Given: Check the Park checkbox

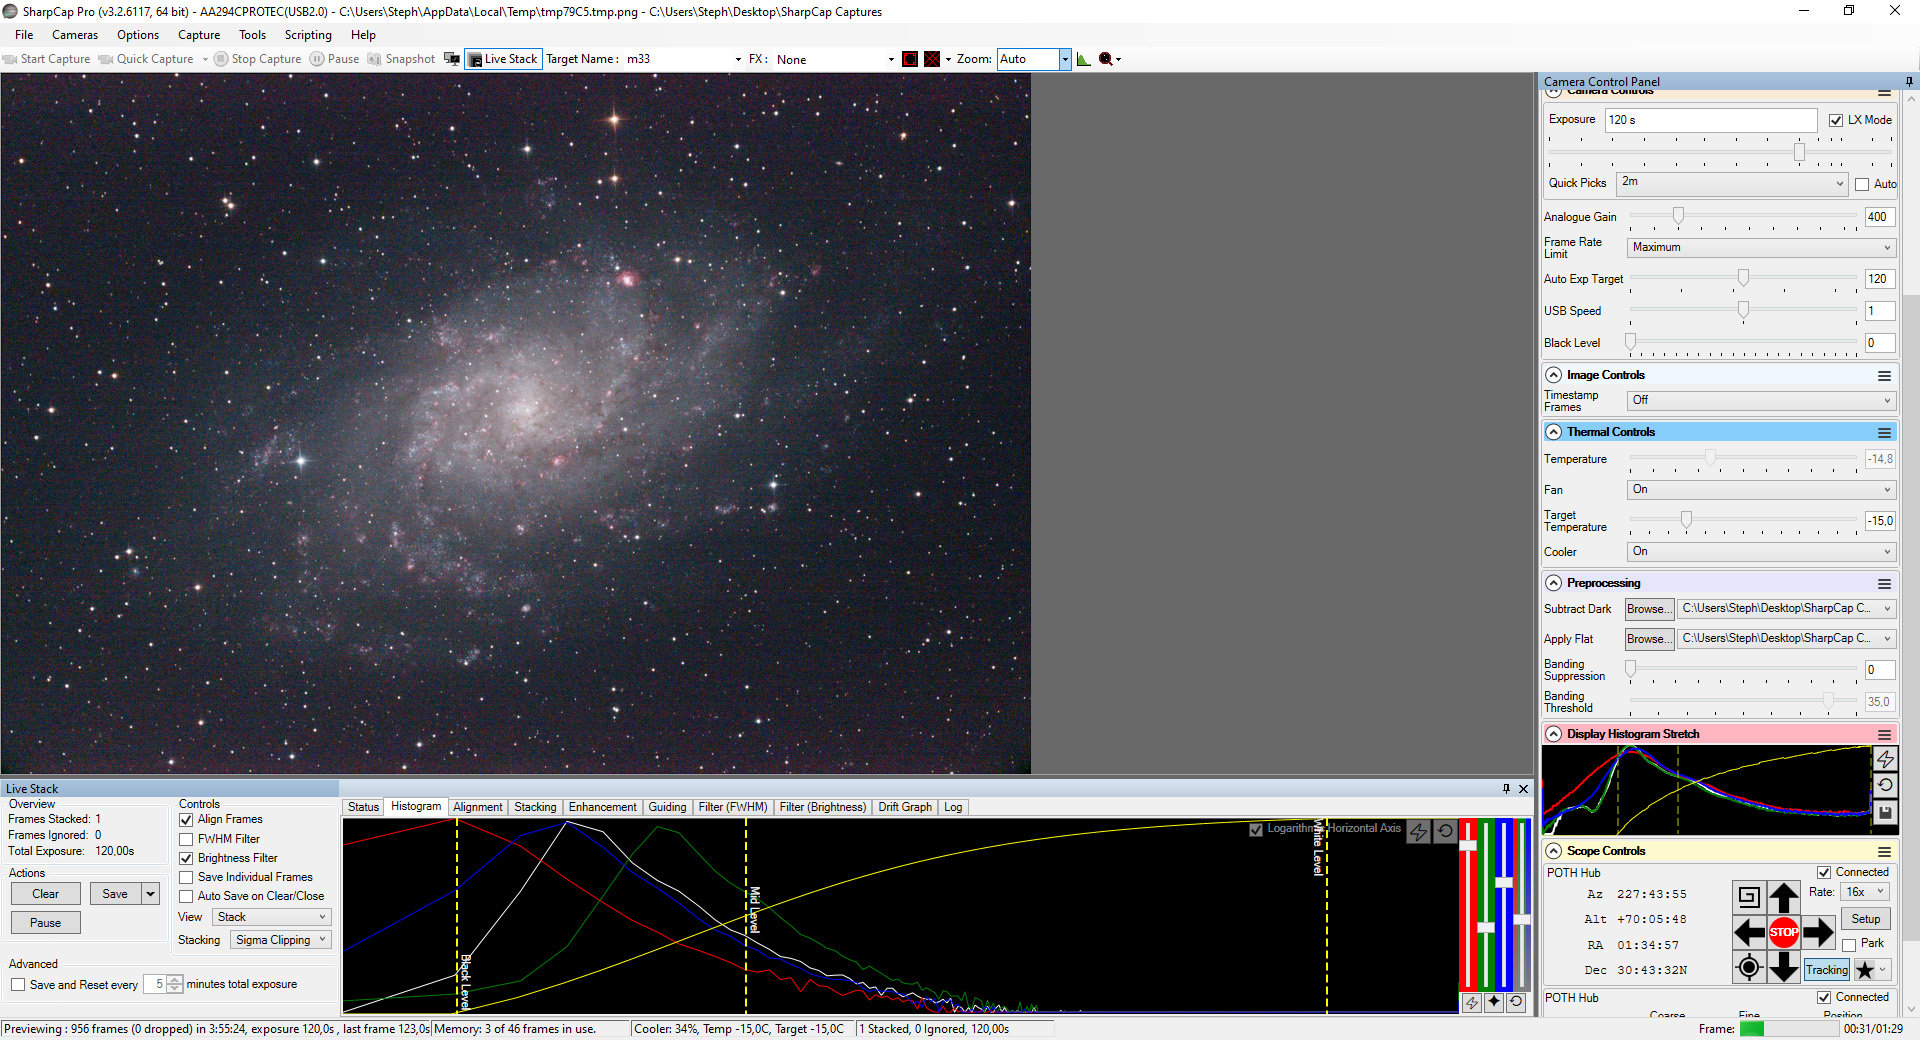Looking at the screenshot, I should click(x=1849, y=944).
